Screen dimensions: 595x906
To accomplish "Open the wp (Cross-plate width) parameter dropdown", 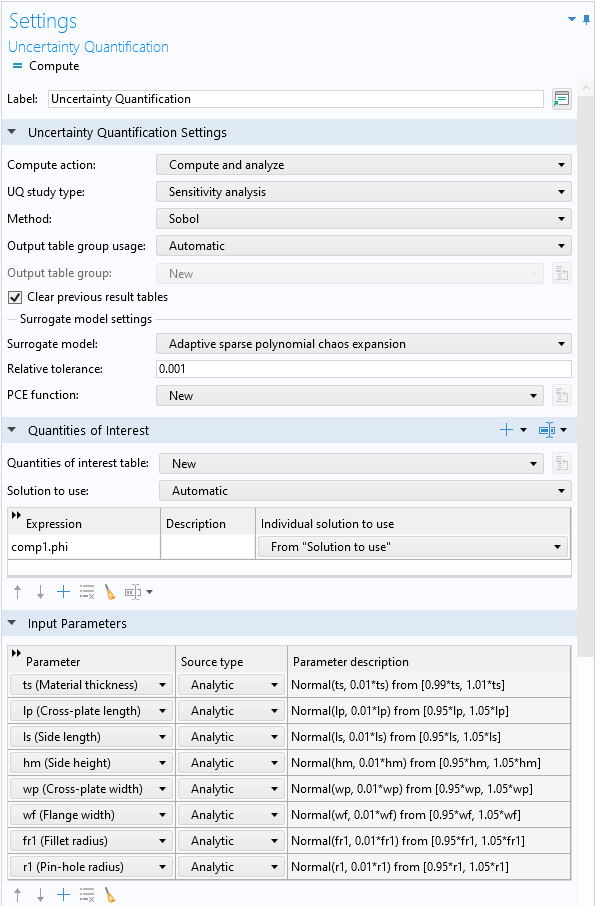I will point(91,789).
